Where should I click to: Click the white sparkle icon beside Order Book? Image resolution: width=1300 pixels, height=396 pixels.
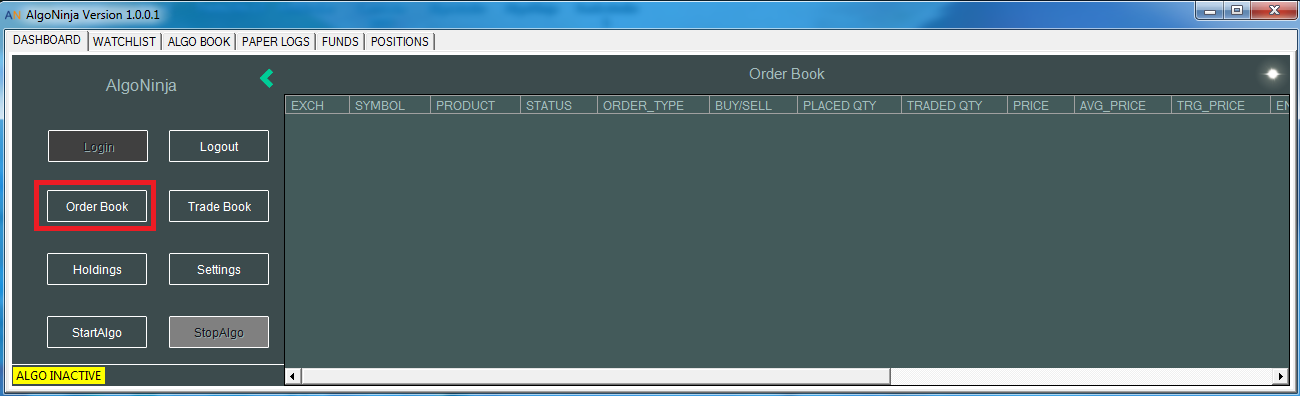pos(1272,74)
